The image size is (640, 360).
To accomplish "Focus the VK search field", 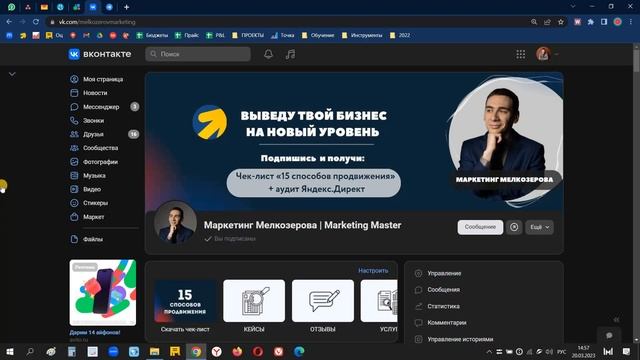I will pyautogui.click(x=198, y=54).
